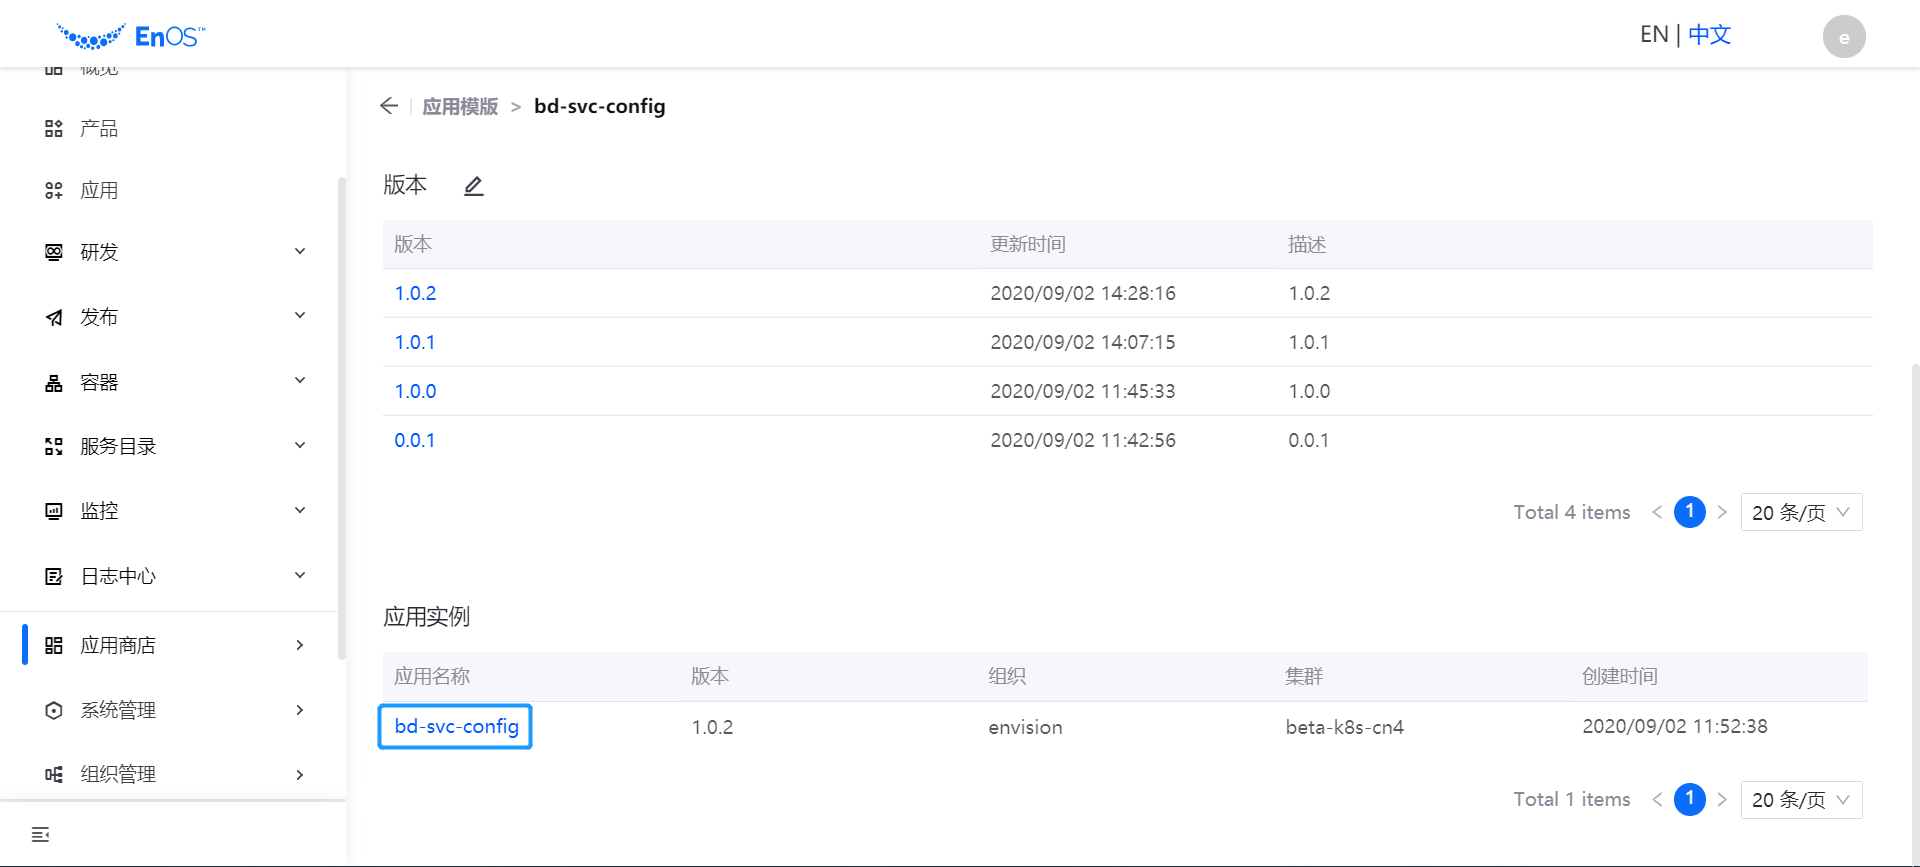Open version 1.0.0 link
Screen dimensions: 1920x867
[x=415, y=391]
